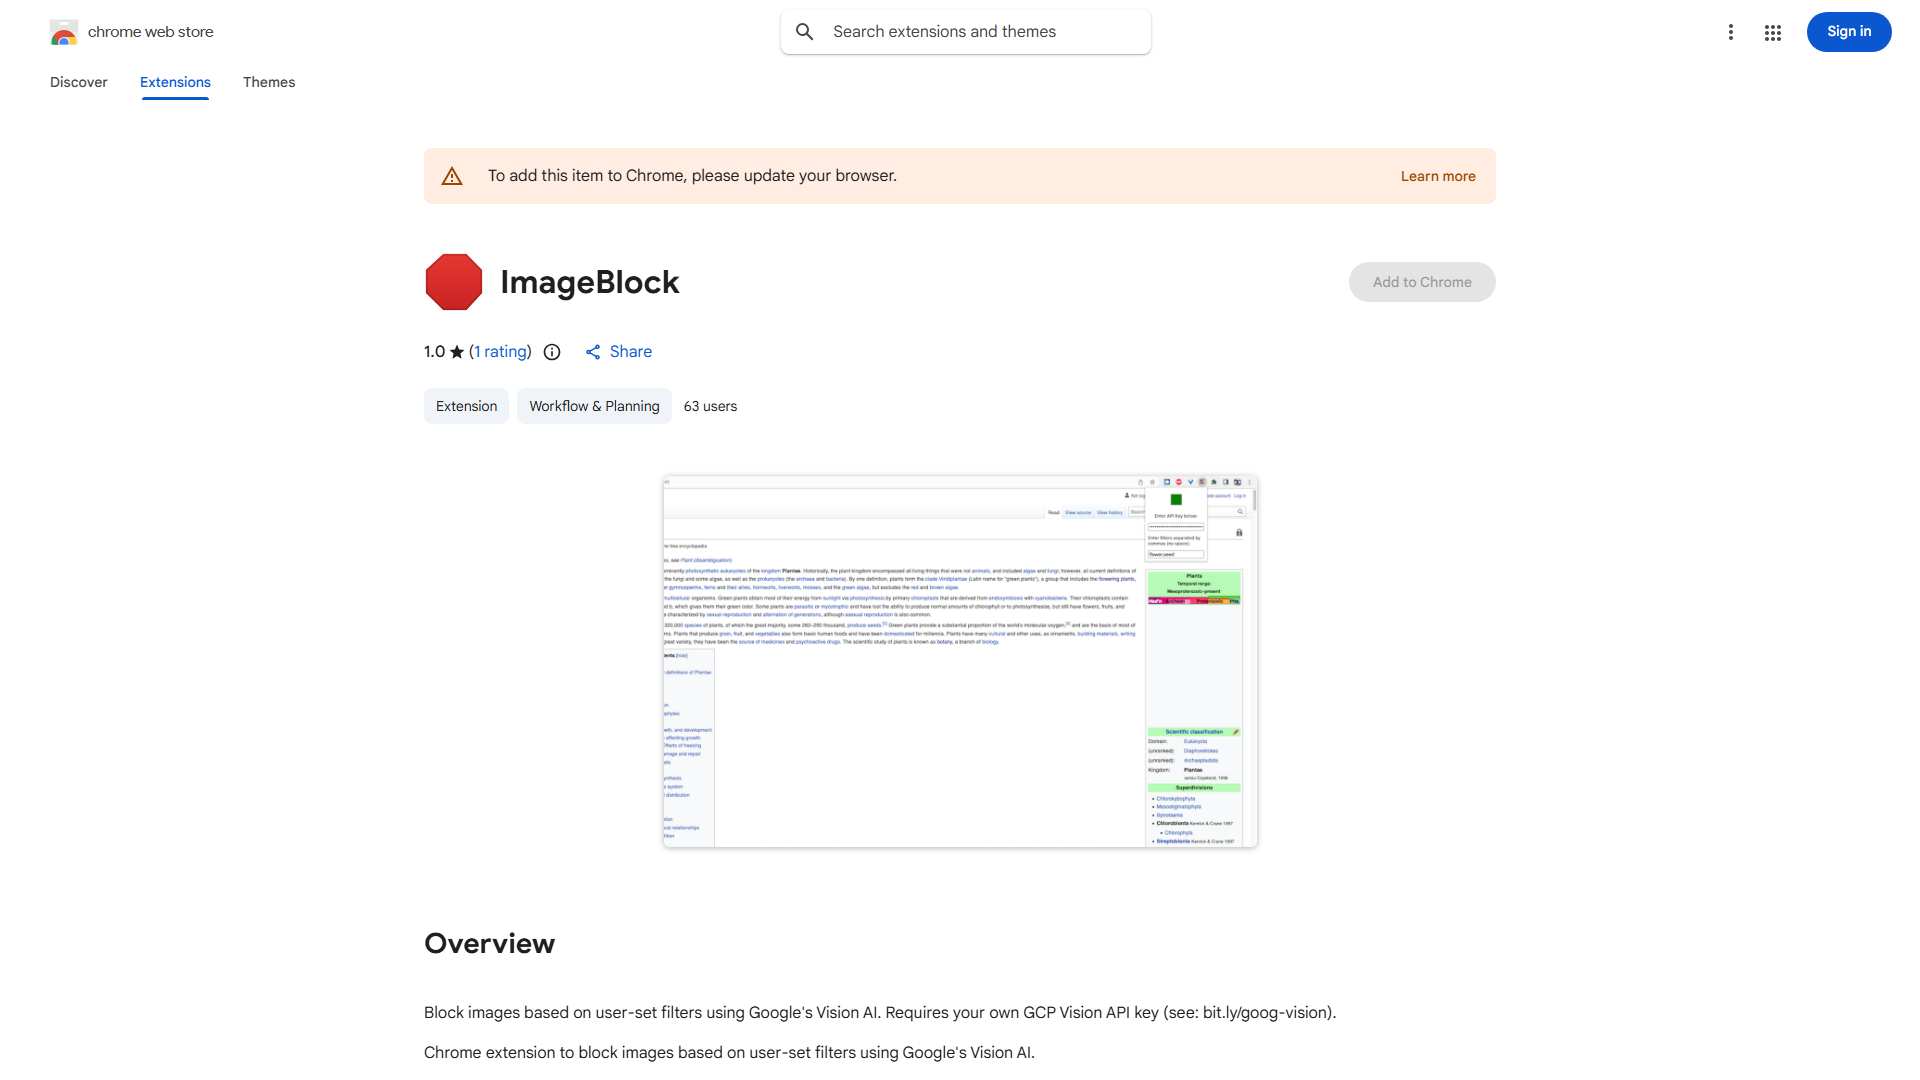
Task: Click the search magnifier icon
Action: click(805, 32)
